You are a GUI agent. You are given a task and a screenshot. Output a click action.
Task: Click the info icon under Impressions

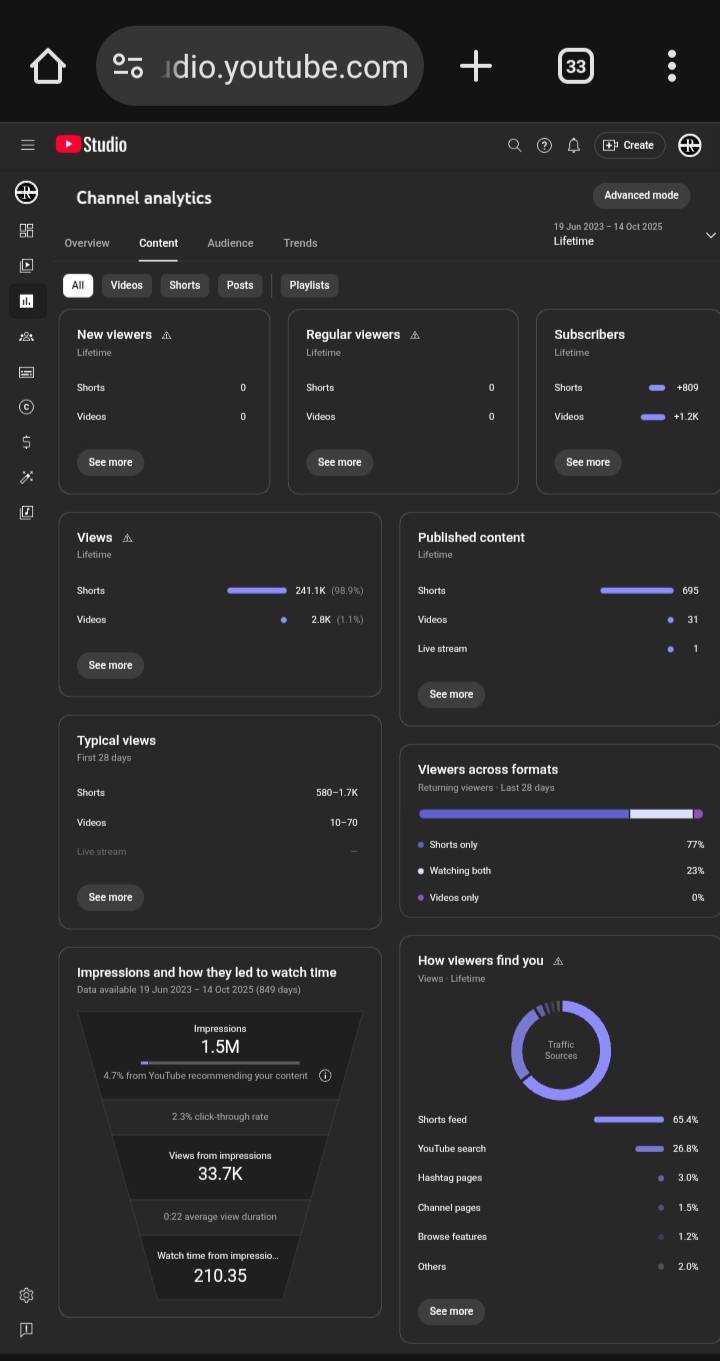(325, 1076)
